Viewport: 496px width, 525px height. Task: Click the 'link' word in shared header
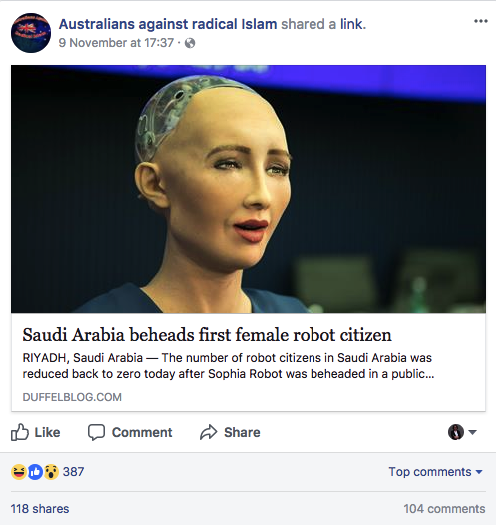353,24
